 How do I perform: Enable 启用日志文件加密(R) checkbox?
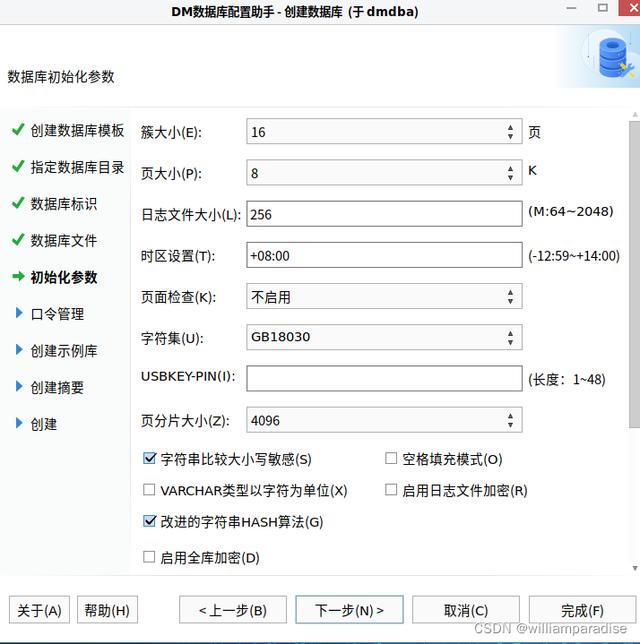click(x=391, y=489)
